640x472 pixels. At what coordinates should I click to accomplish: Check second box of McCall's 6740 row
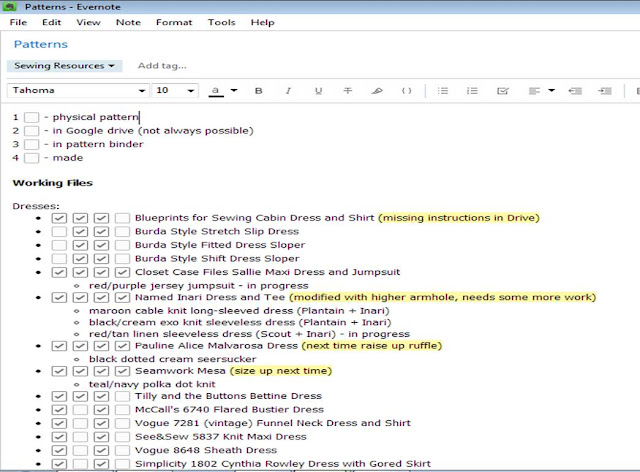(x=80, y=410)
